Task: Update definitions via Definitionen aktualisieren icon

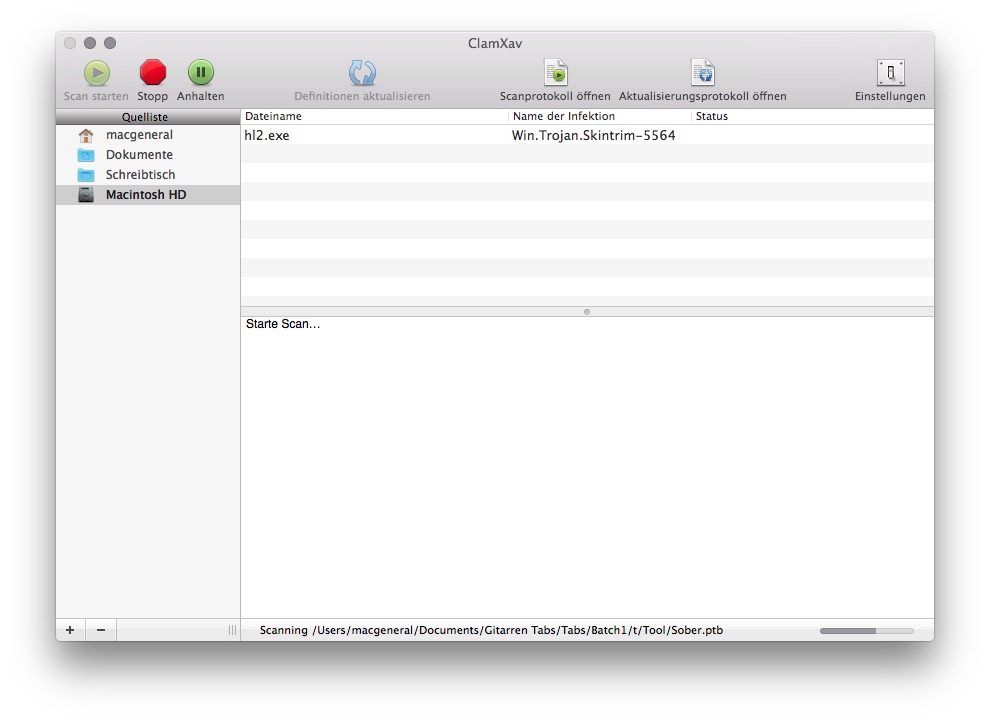Action: coord(362,73)
